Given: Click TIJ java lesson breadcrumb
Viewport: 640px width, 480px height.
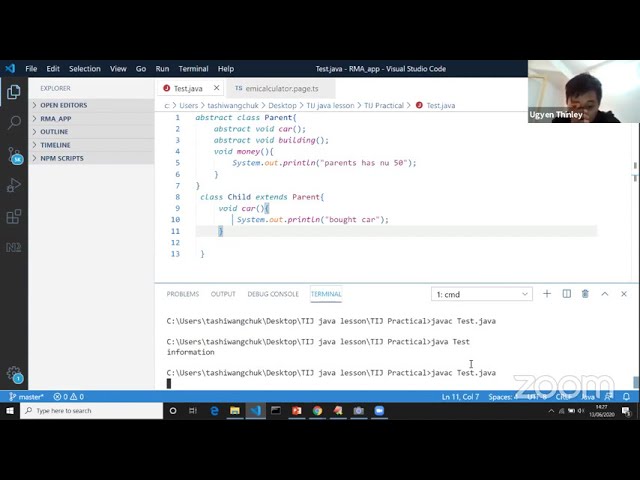Looking at the screenshot, I should coord(331,105).
